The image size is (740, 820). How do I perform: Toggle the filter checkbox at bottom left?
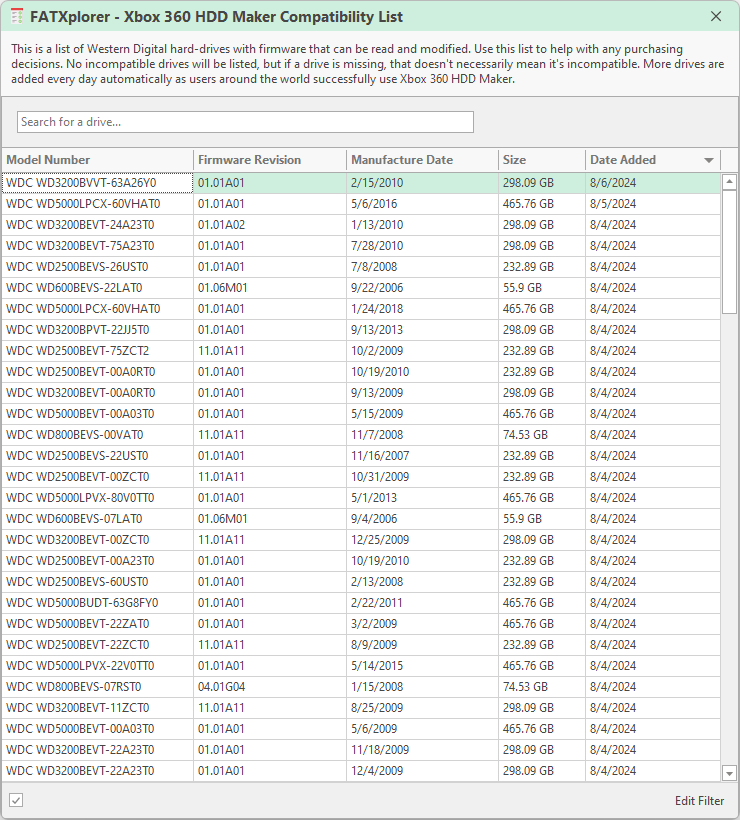[16, 800]
